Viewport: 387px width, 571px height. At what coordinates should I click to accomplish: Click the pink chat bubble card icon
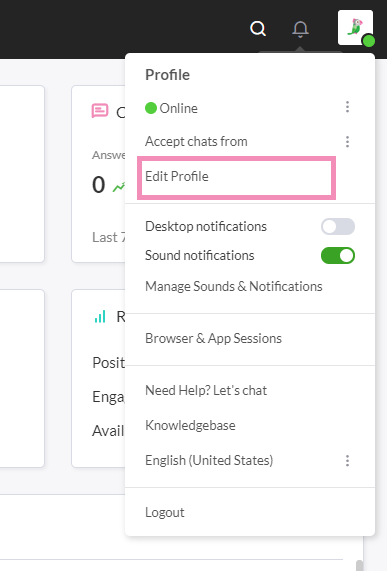[x=100, y=111]
